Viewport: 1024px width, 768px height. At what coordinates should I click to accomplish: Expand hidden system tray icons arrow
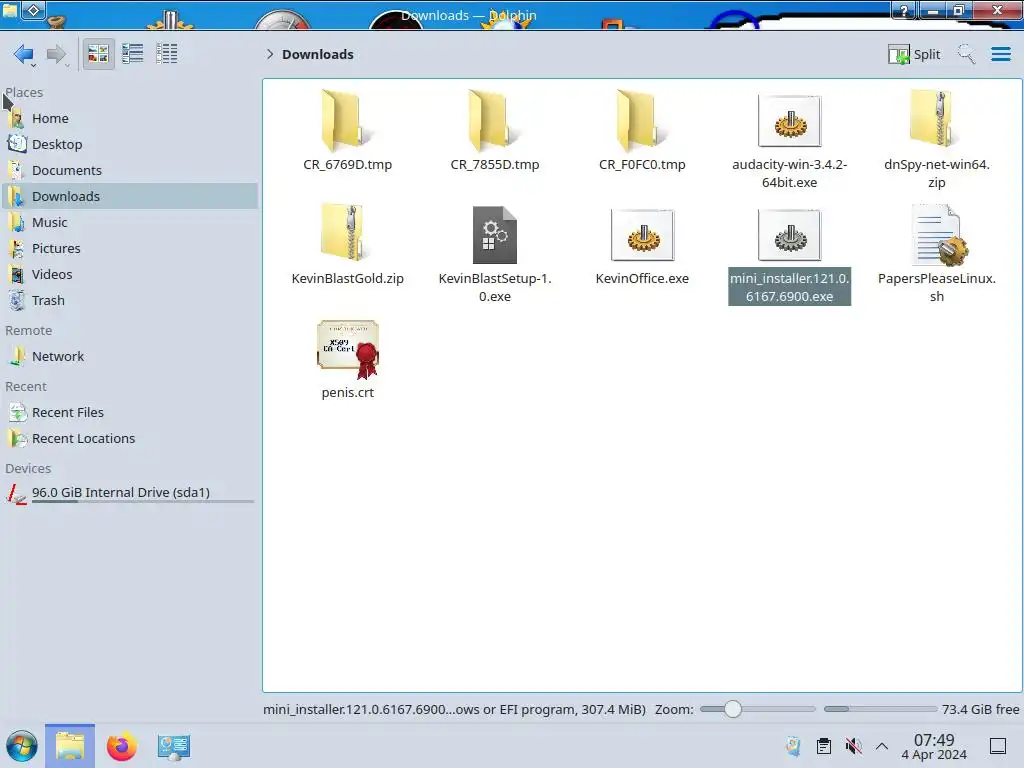click(x=882, y=746)
